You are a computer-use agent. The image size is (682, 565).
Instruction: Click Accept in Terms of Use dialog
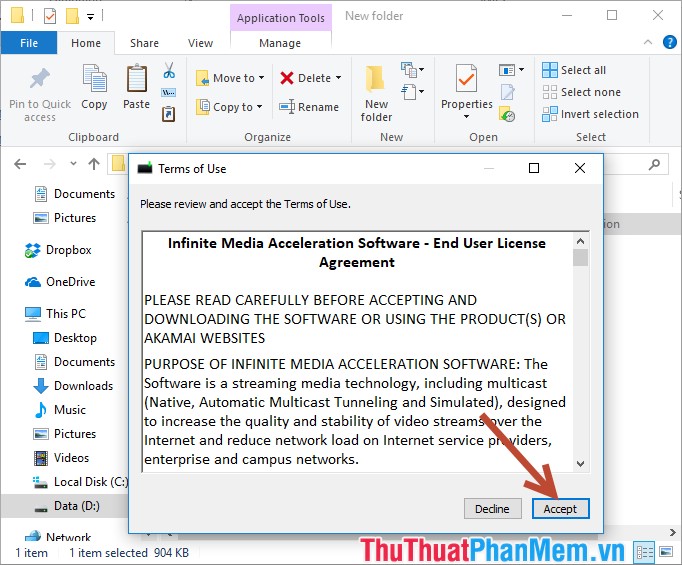(560, 508)
